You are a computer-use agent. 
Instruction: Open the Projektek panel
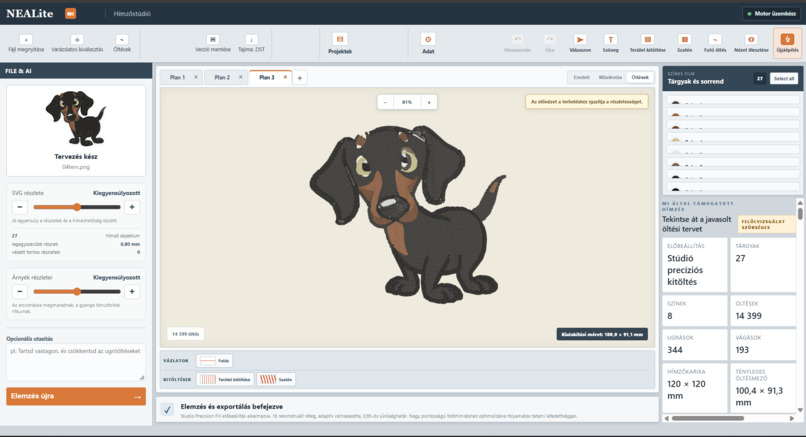(x=340, y=44)
